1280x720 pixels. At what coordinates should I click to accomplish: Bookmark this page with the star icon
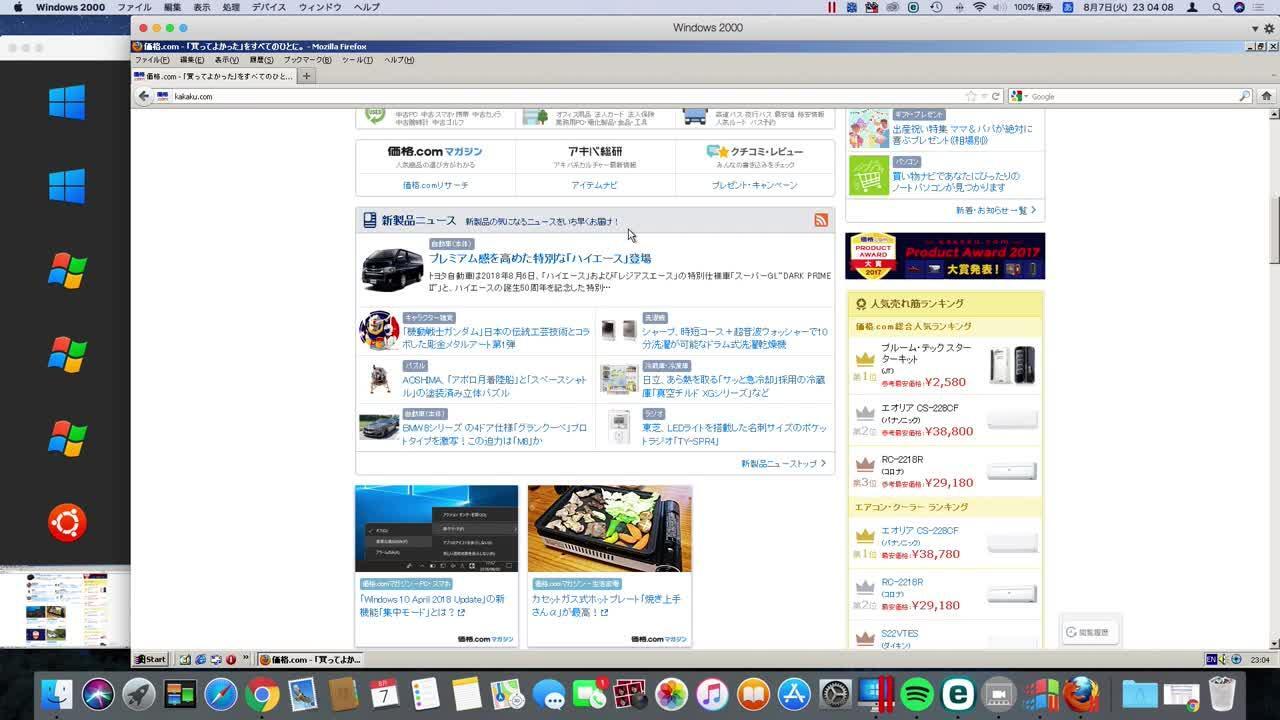(x=970, y=96)
